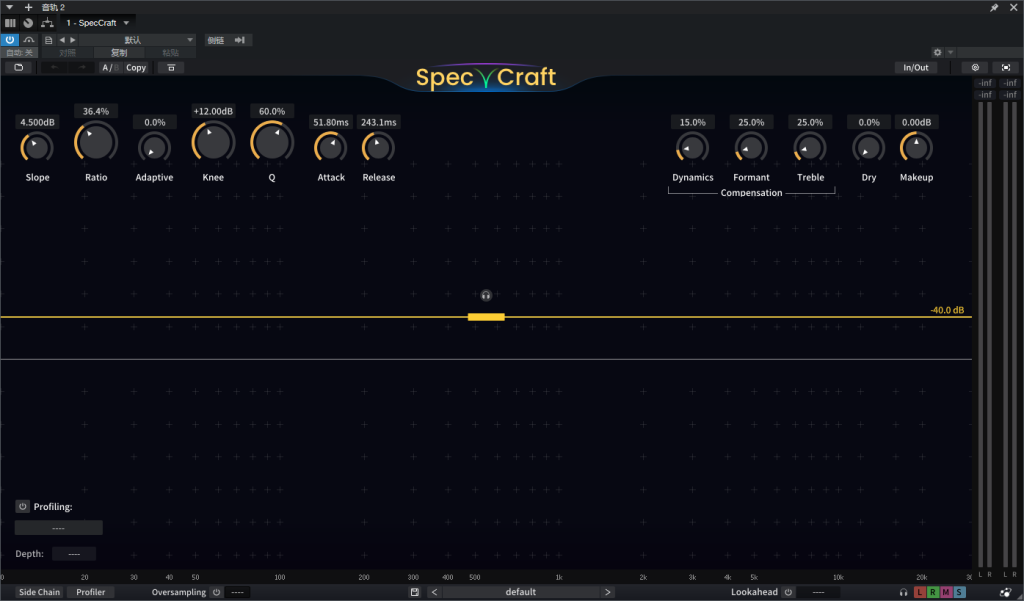Open the folder preset browser icon
The image size is (1024, 601).
coord(18,67)
